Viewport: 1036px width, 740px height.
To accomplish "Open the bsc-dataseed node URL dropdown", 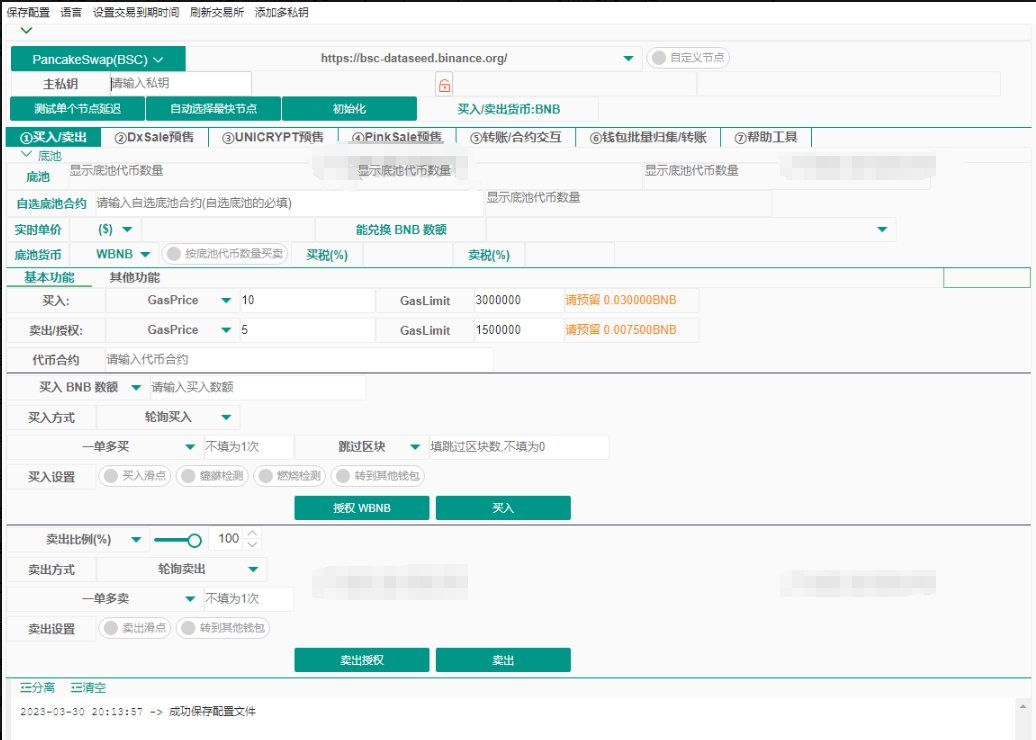I will 628,58.
